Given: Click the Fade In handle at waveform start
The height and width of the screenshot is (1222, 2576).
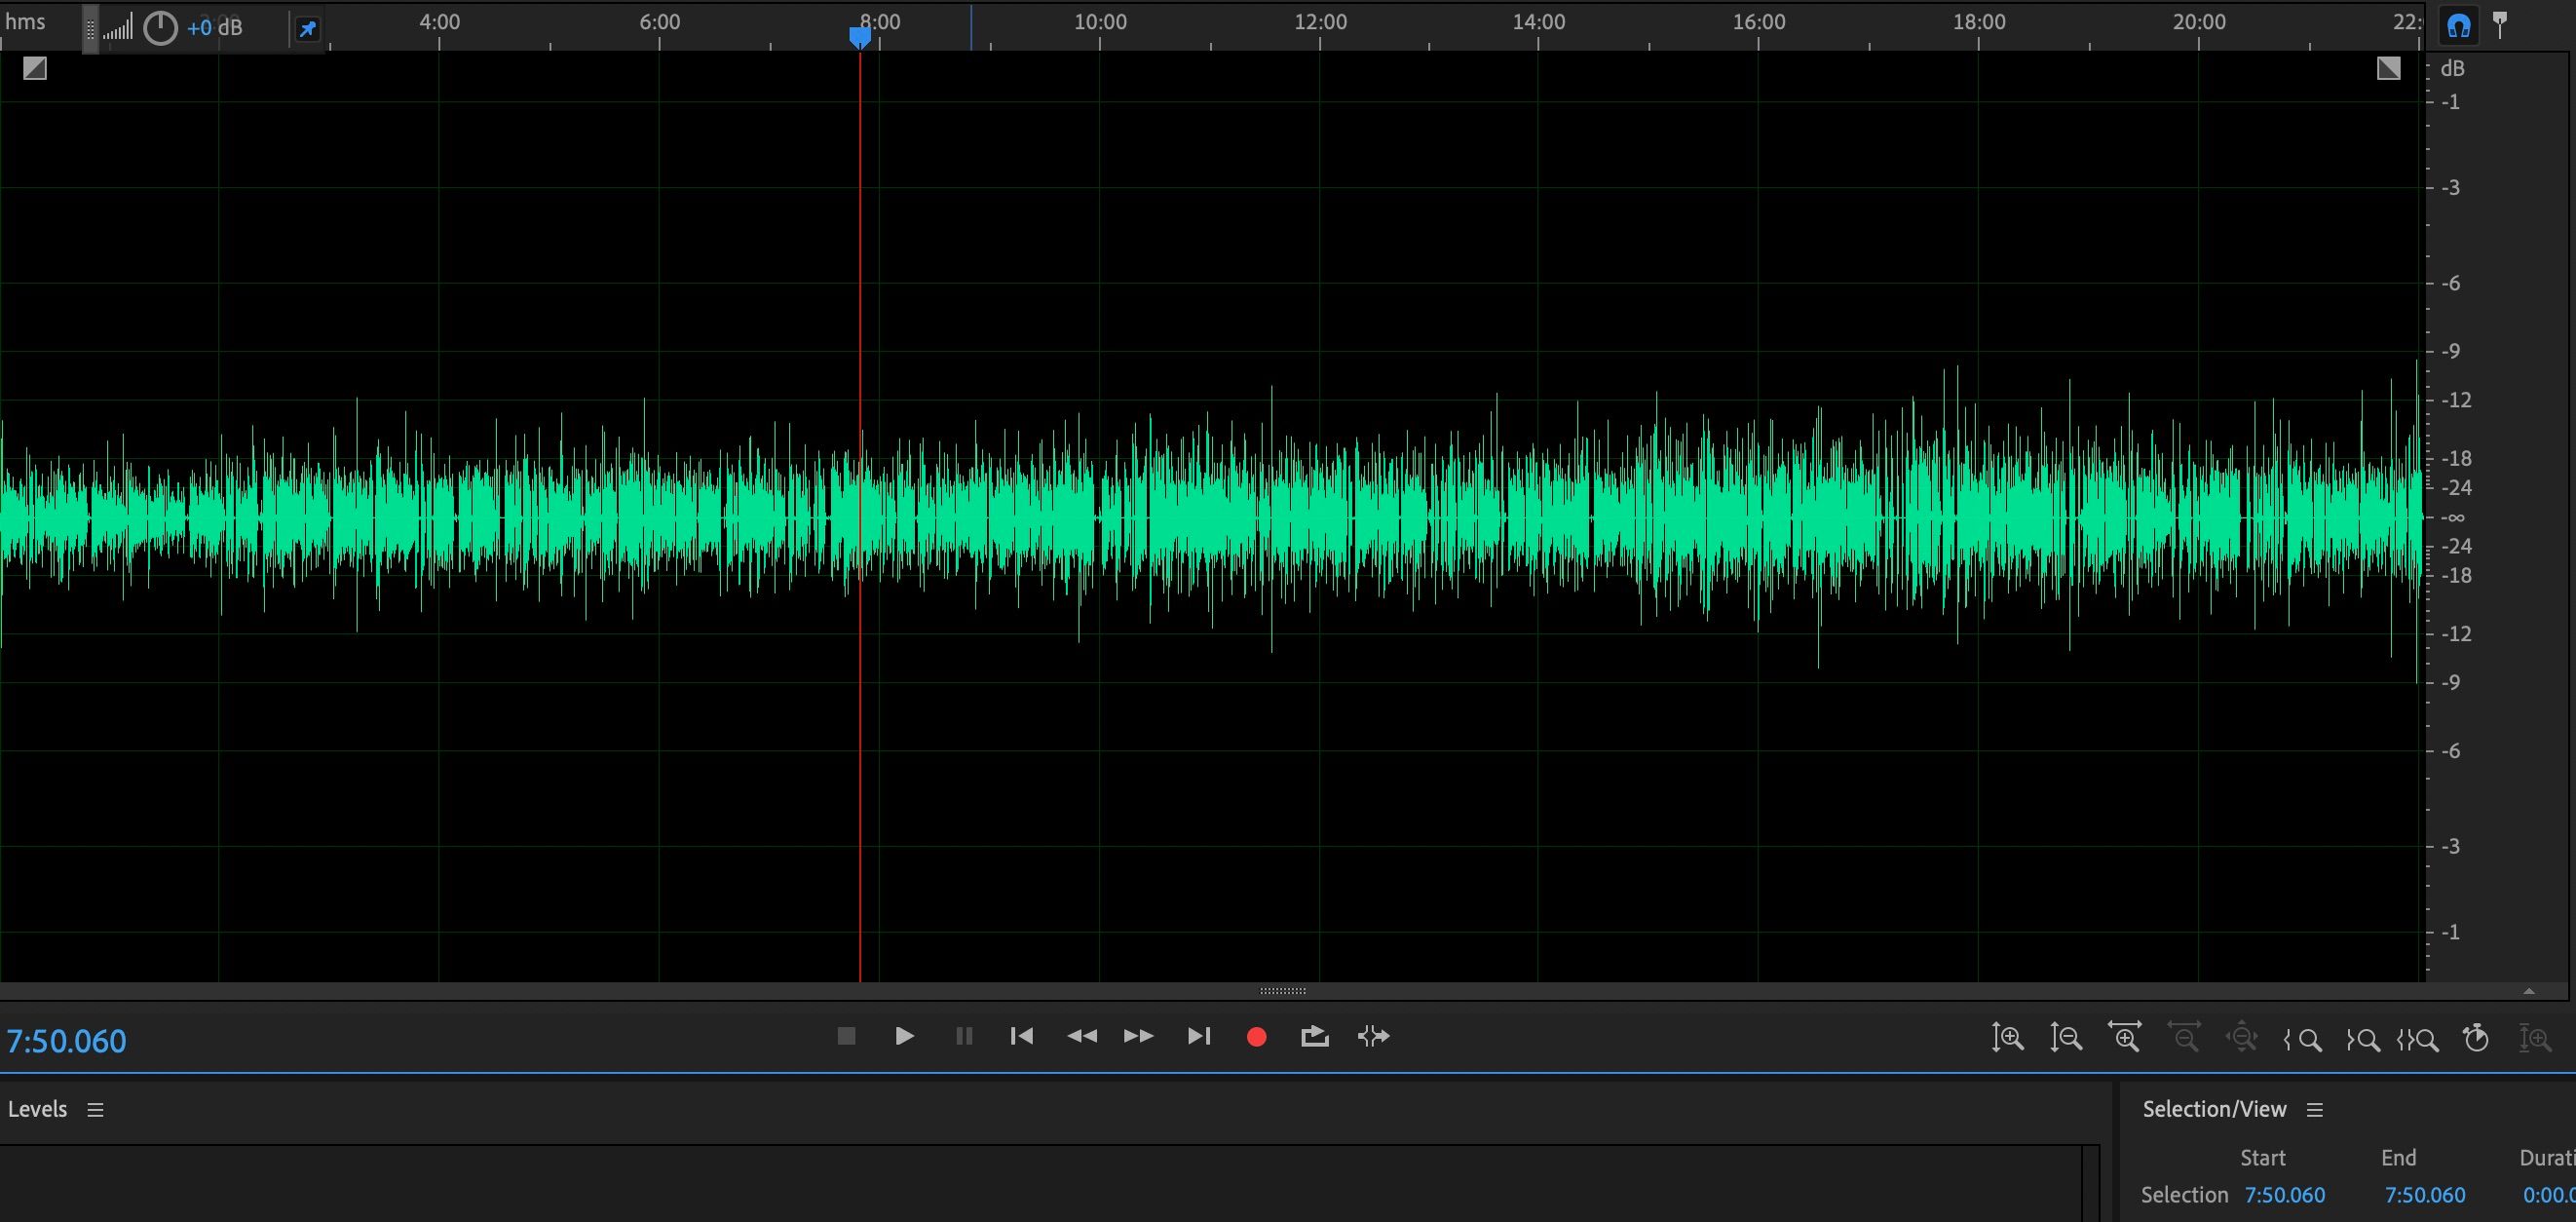Looking at the screenshot, I should 35,68.
